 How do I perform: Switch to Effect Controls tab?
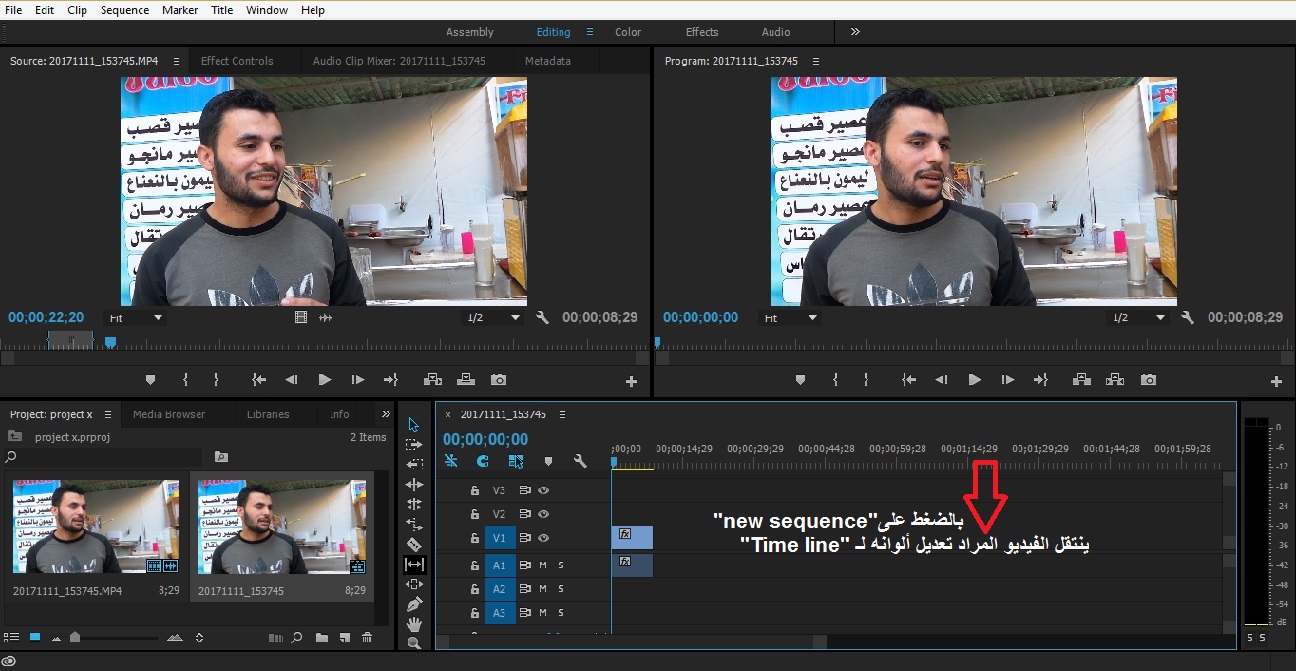237,61
